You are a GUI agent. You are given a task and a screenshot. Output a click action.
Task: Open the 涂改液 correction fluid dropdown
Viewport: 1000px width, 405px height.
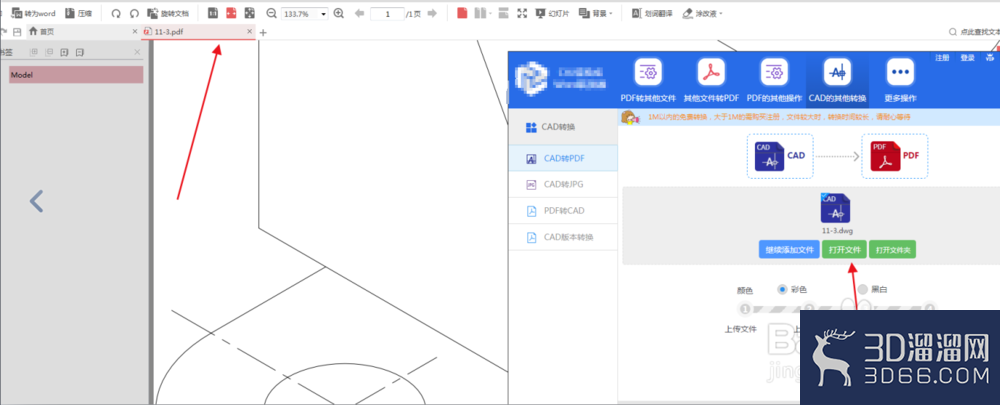click(x=702, y=13)
